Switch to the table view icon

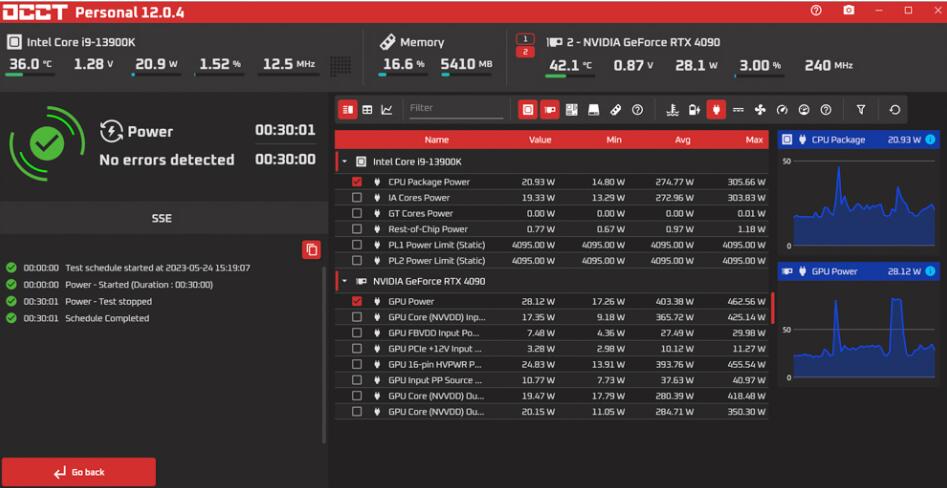[x=367, y=109]
